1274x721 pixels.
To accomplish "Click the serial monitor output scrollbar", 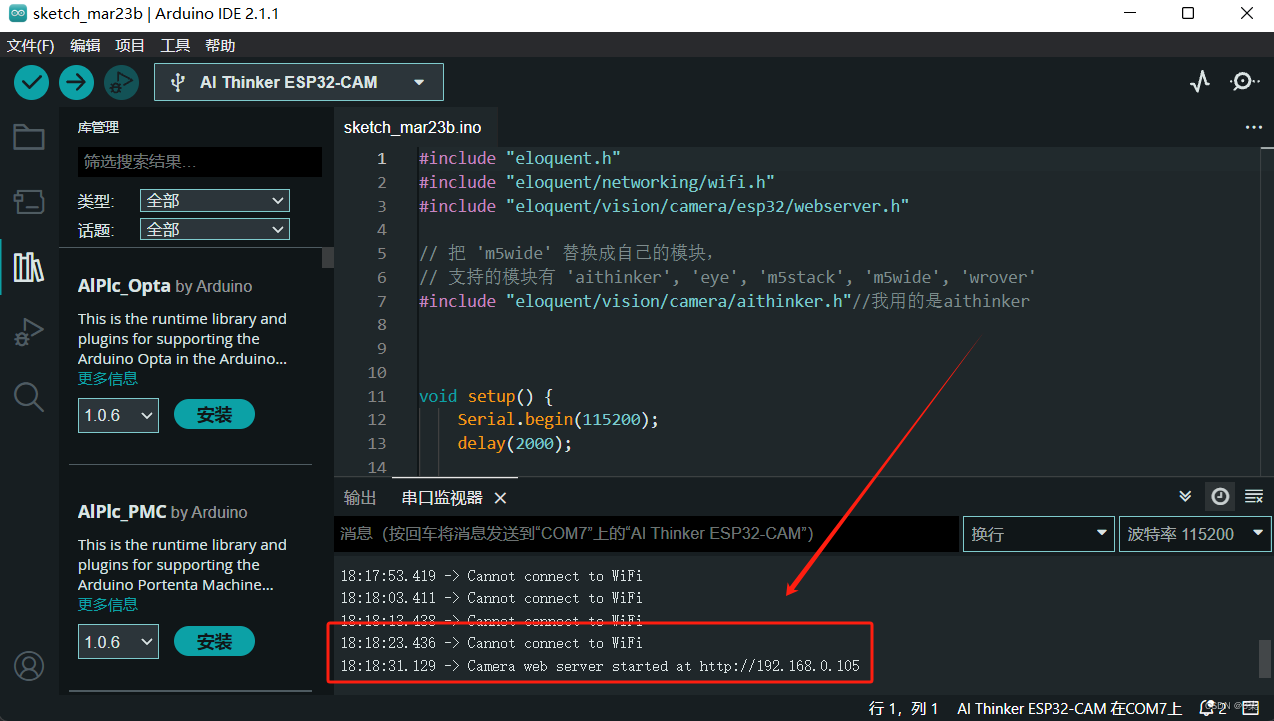I will [x=1264, y=658].
